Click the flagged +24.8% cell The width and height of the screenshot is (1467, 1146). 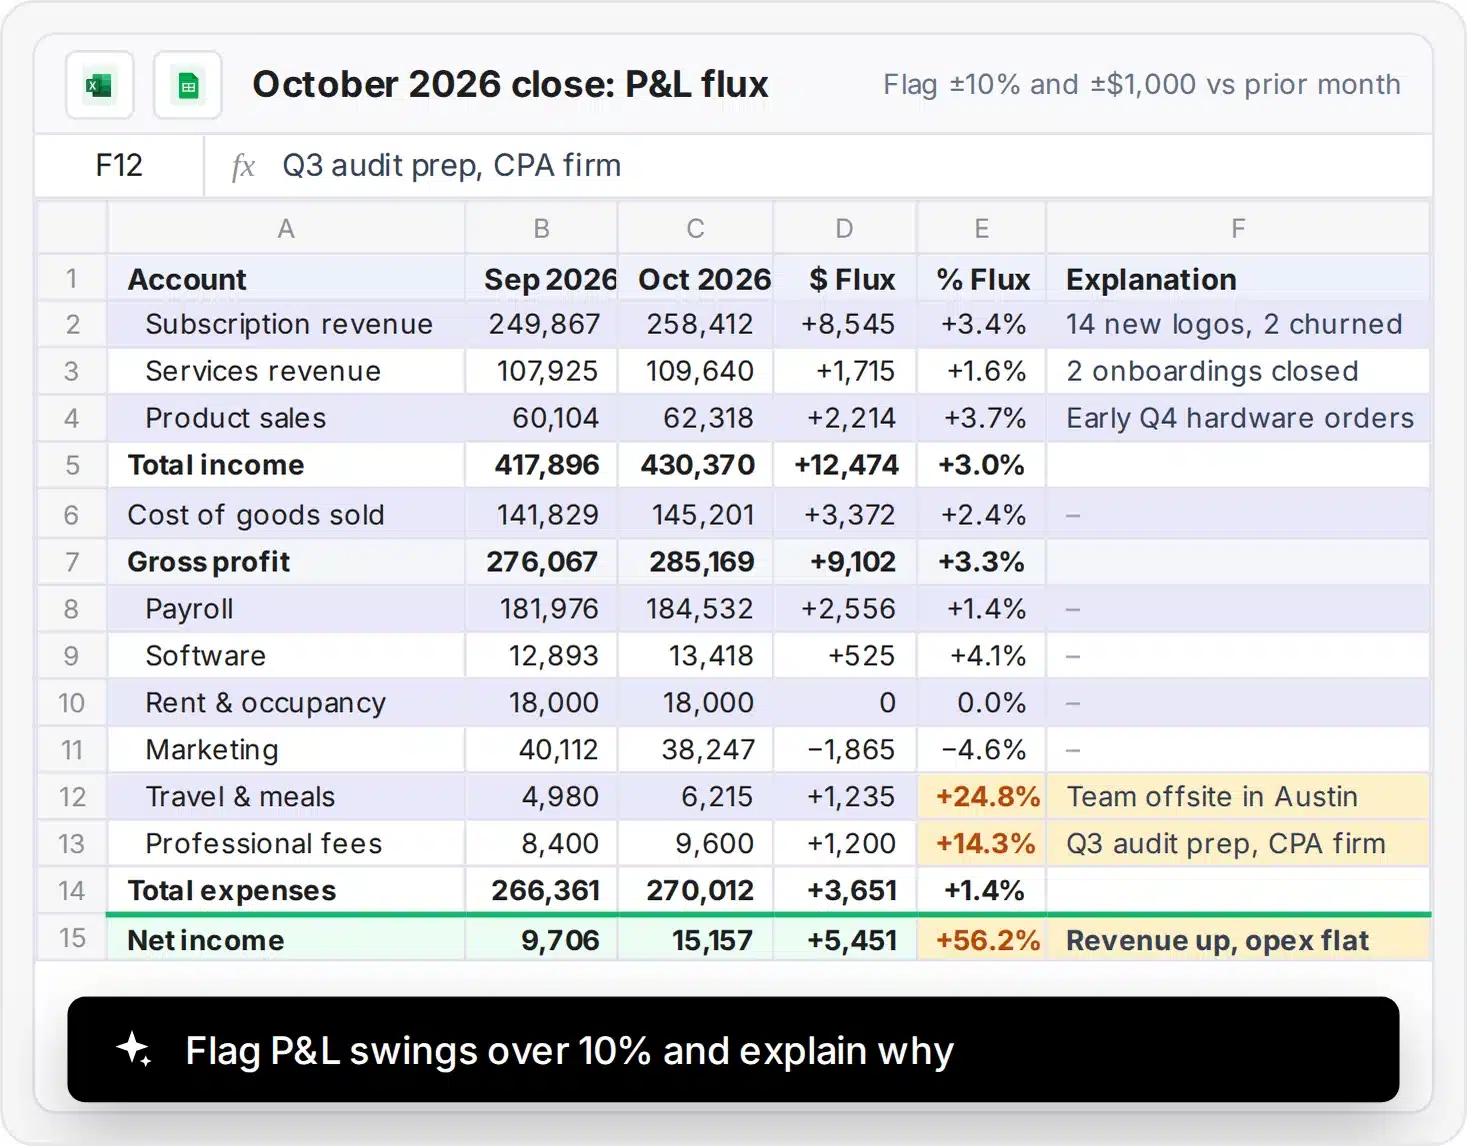[982, 797]
